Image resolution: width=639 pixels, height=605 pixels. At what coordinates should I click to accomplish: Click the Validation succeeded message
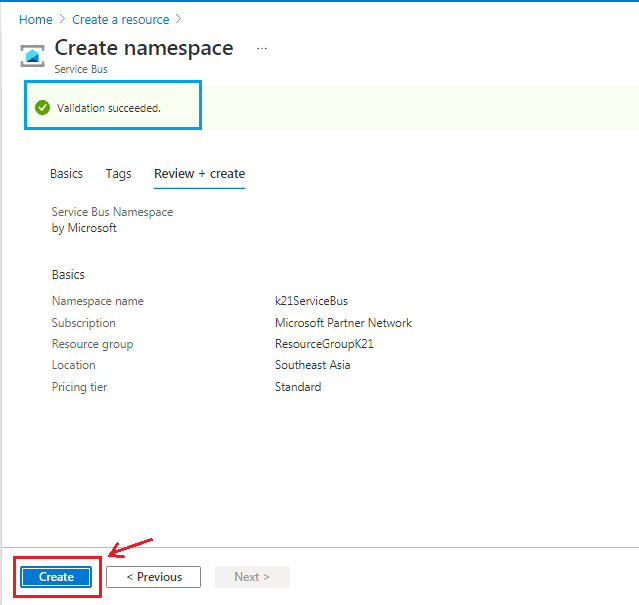coord(109,108)
